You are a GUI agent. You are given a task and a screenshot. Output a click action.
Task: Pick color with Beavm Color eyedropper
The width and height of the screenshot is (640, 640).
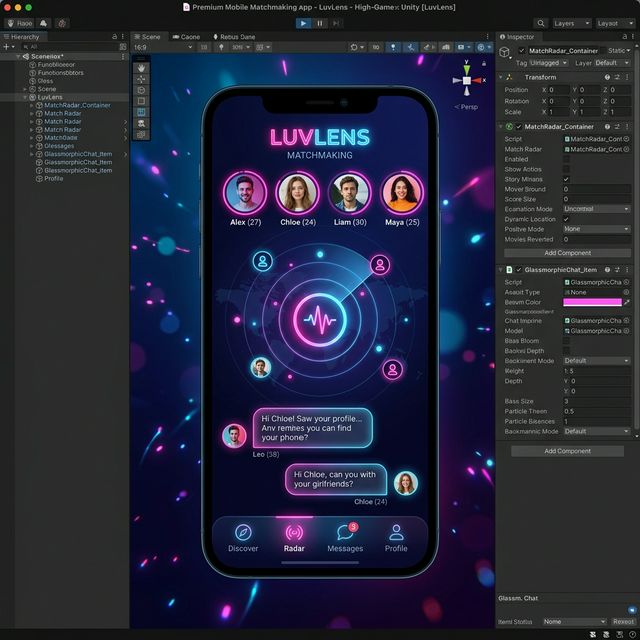[627, 302]
